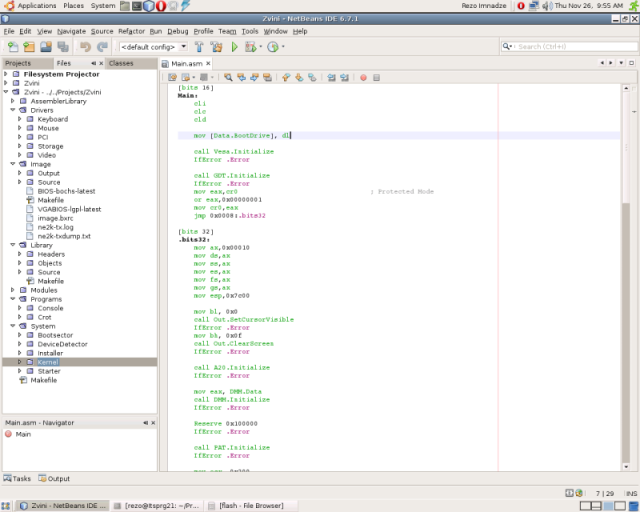Click Find Previous Occurrence editor icon
The image size is (640, 512).
(241, 77)
